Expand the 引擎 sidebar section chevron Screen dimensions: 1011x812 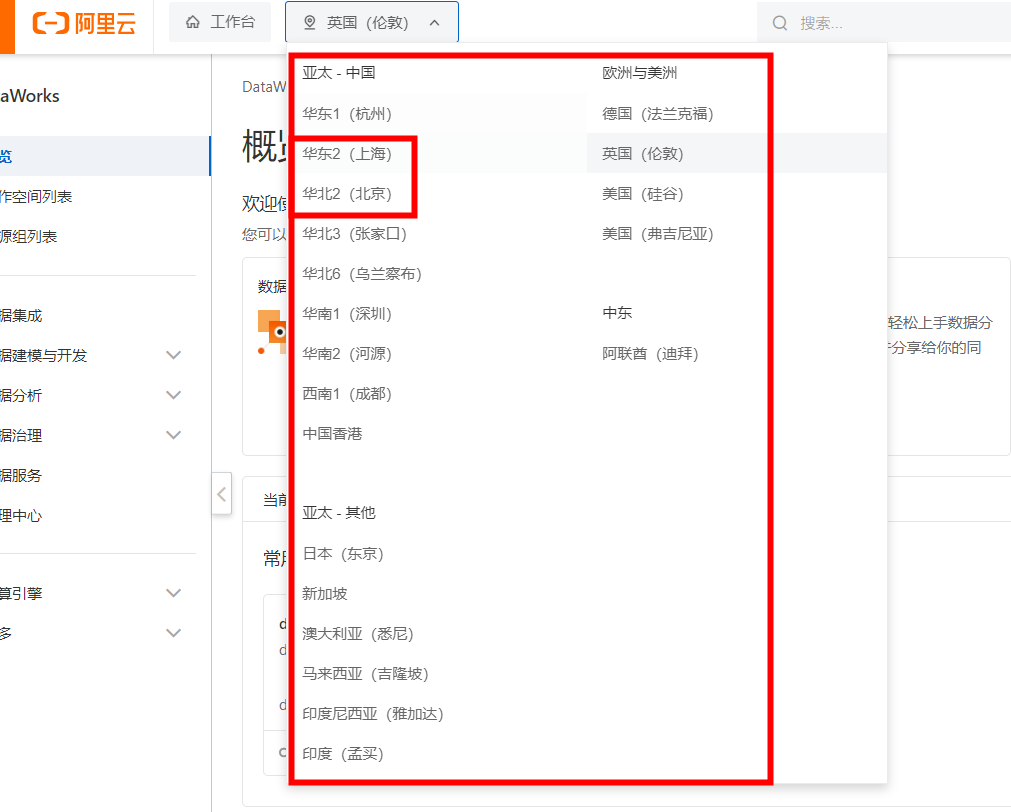point(173,593)
